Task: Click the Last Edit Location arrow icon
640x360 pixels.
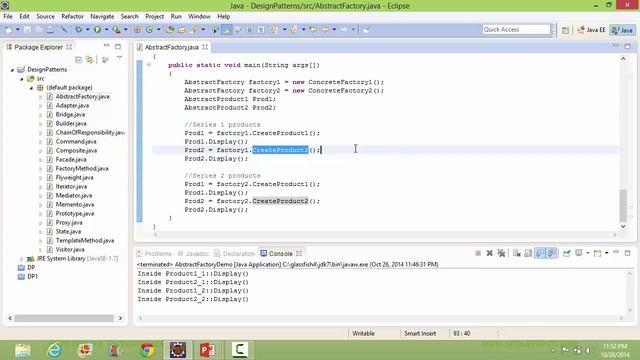Action: point(313,30)
